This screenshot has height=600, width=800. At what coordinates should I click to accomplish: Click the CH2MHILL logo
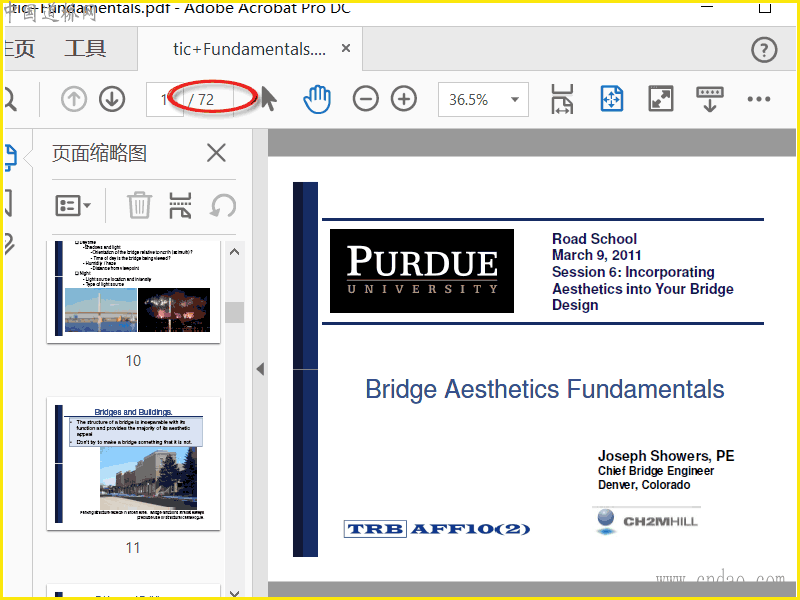point(647,521)
